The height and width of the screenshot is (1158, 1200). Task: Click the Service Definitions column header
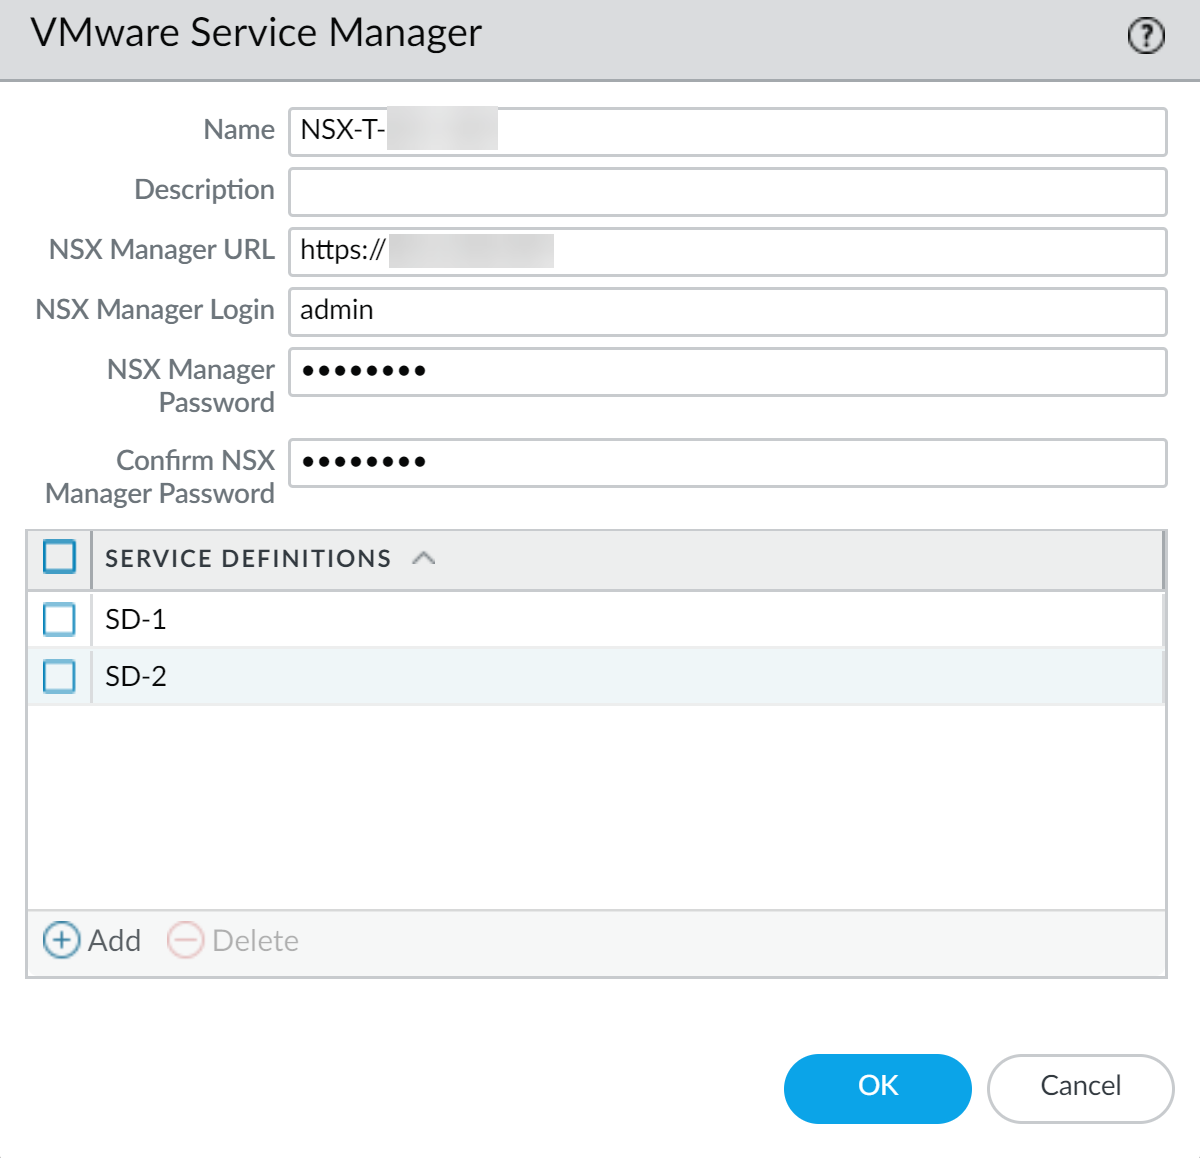click(x=248, y=559)
